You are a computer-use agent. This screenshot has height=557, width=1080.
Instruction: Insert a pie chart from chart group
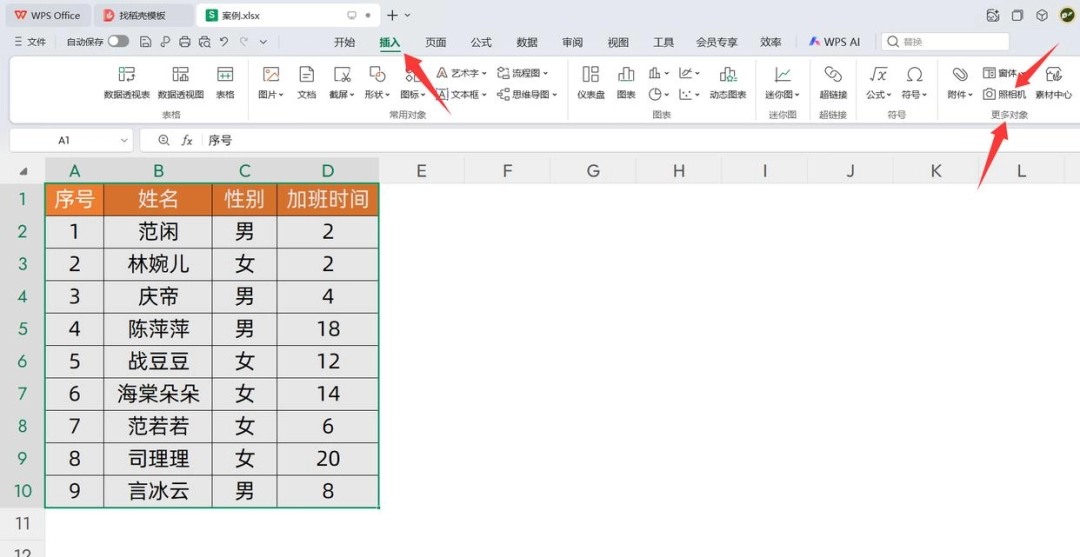pos(659,94)
